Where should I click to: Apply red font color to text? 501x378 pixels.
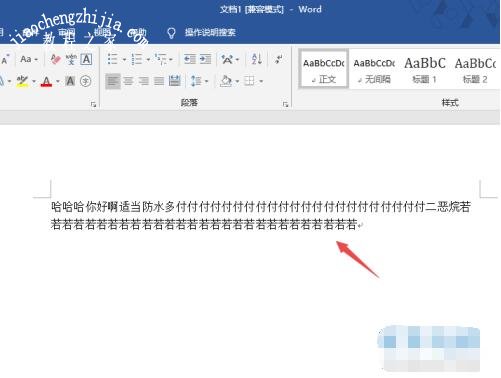pyautogui.click(x=46, y=81)
